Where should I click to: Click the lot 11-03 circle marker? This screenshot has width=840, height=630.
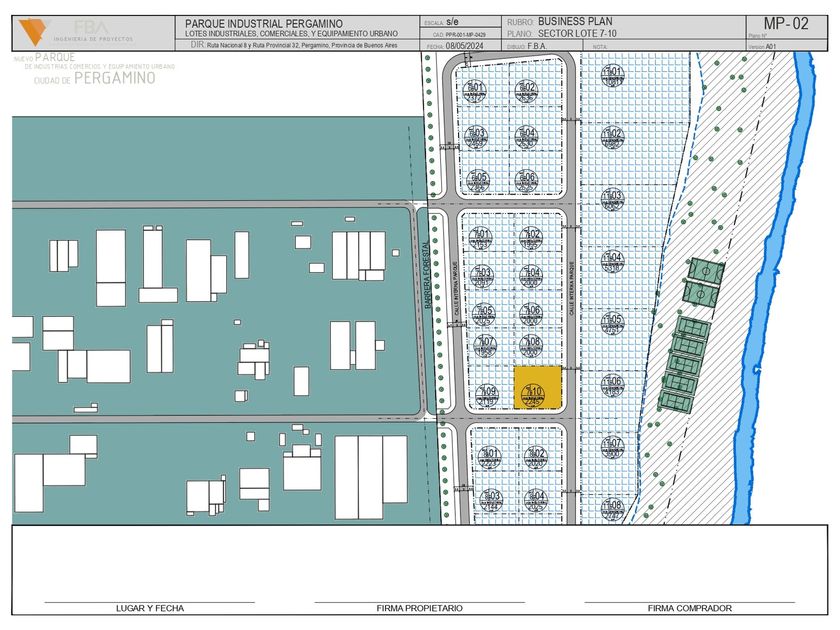tap(612, 199)
